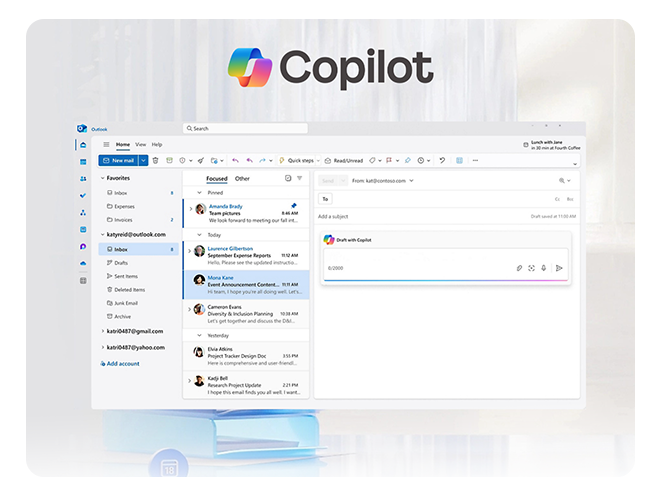
Task: Toggle the hamburger navigation pane button
Action: pyautogui.click(x=106, y=144)
